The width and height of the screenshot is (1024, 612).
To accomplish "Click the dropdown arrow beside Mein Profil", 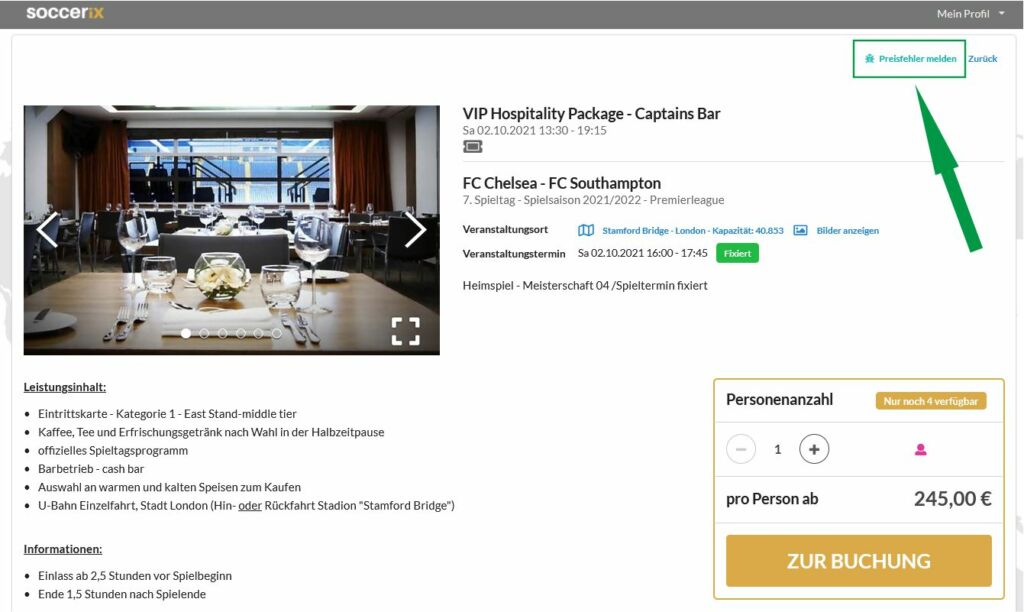I will pyautogui.click(x=1002, y=13).
